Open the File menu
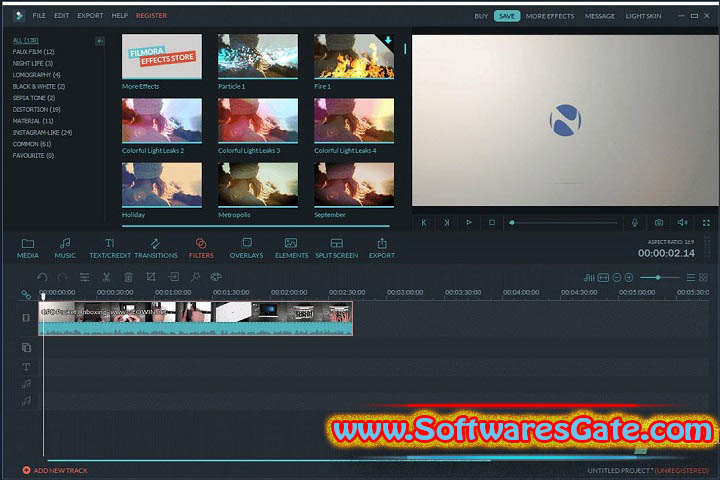 39,16
